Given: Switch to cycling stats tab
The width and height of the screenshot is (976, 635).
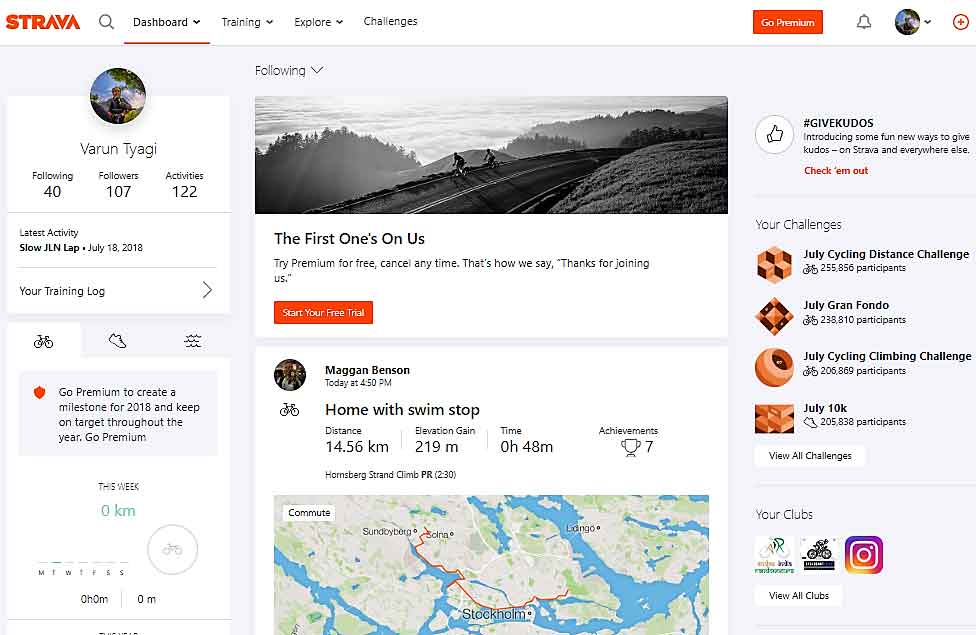Looking at the screenshot, I should (x=43, y=341).
